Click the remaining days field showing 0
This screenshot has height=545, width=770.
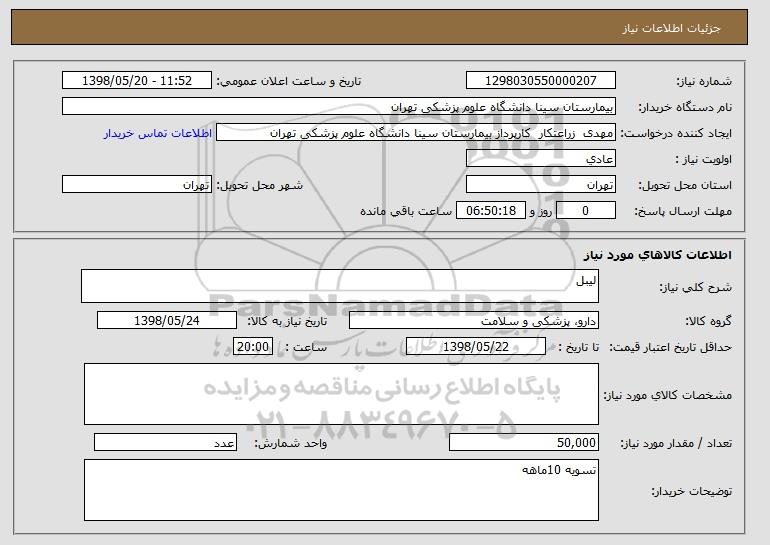pyautogui.click(x=585, y=211)
